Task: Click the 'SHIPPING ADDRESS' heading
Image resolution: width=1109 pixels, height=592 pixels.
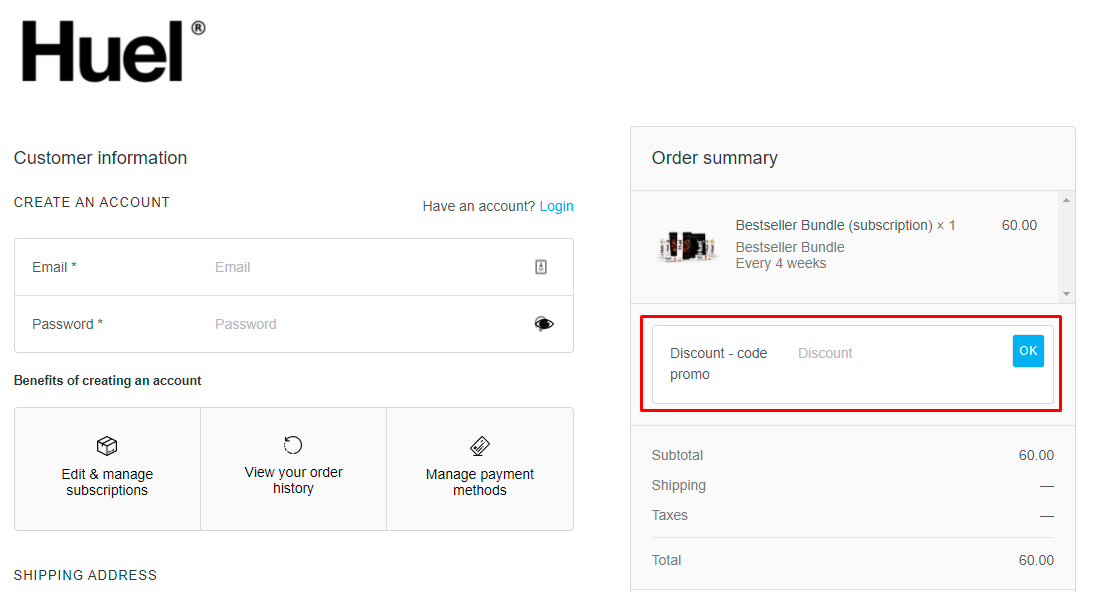Action: (86, 575)
